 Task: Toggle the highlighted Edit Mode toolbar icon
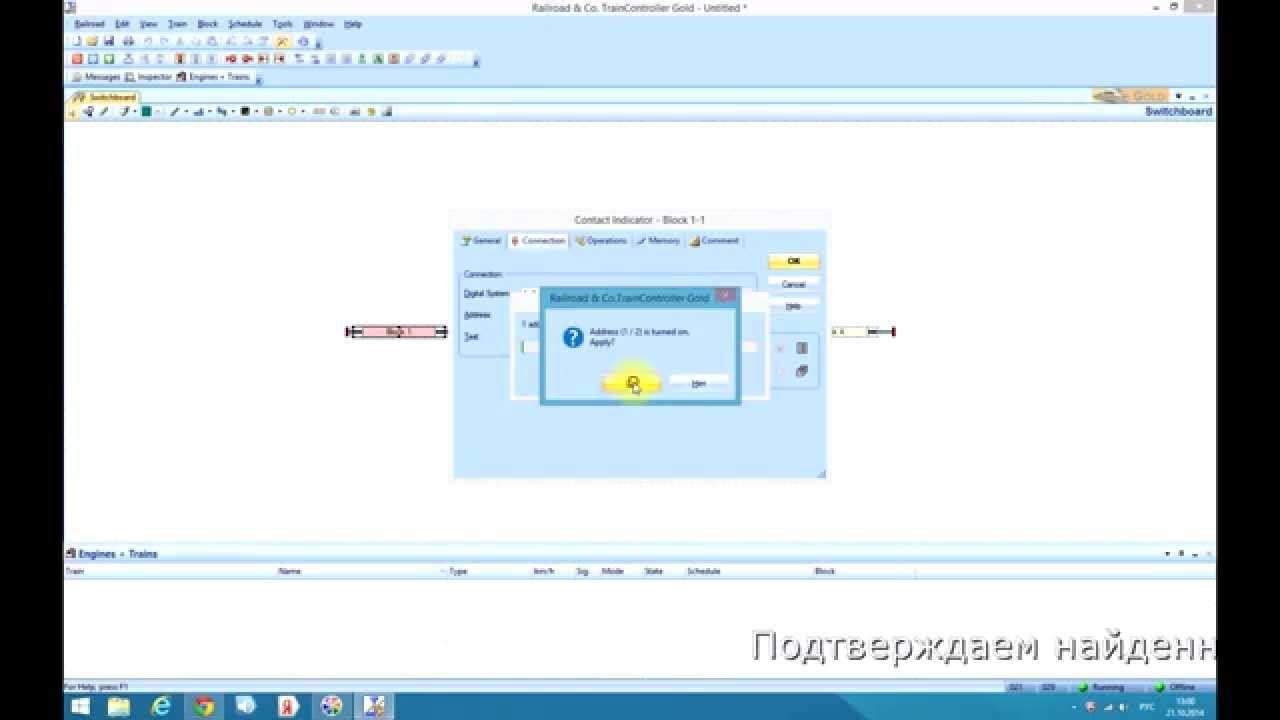[283, 42]
